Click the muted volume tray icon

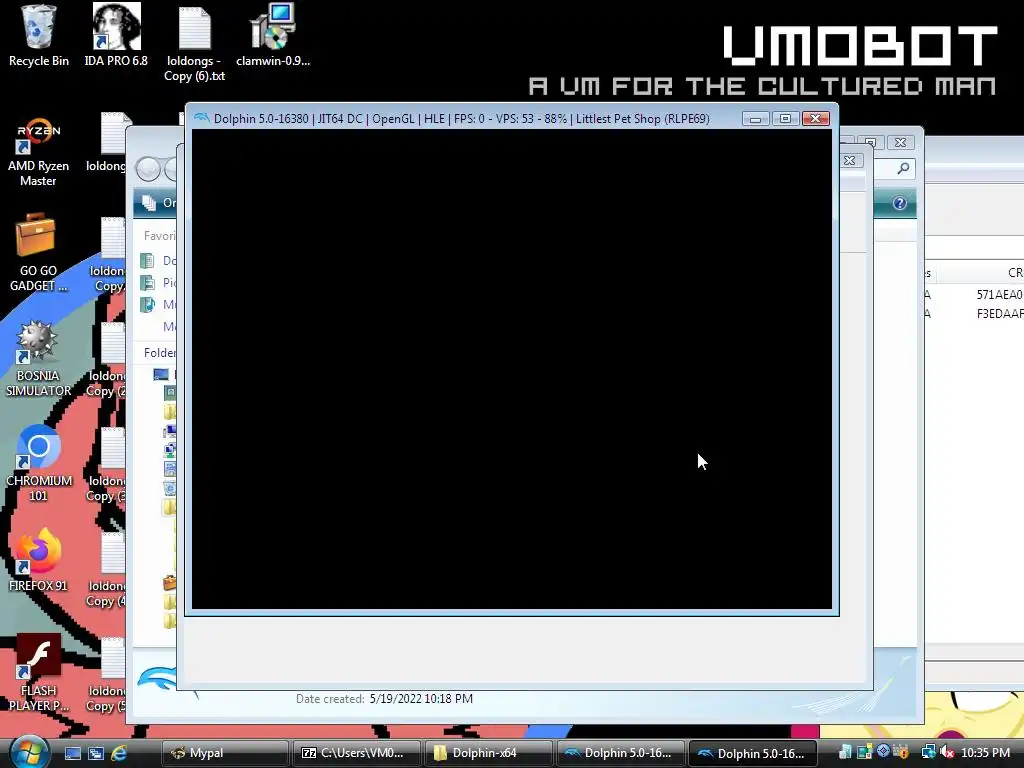pyautogui.click(x=947, y=752)
